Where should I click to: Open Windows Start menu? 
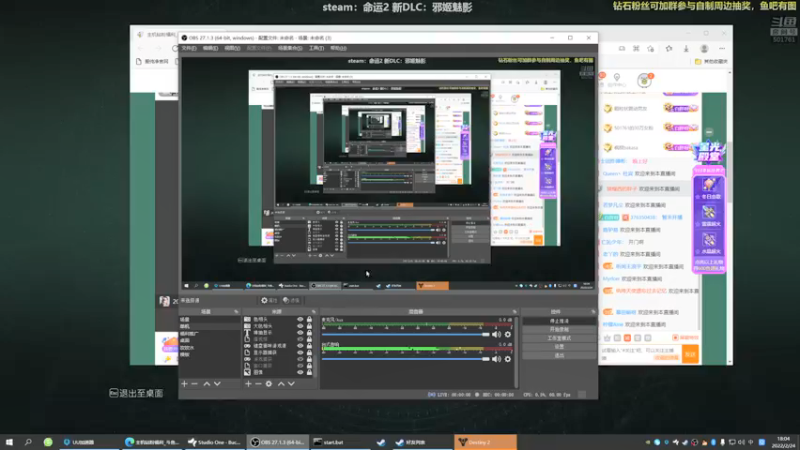[x=9, y=442]
